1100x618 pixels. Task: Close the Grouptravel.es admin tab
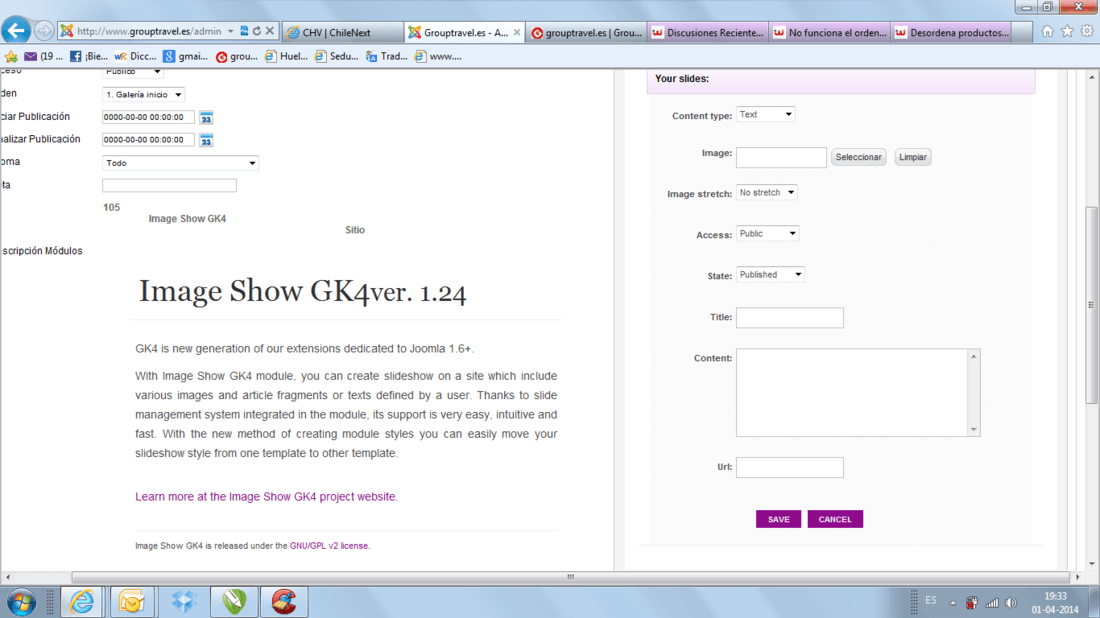517,32
